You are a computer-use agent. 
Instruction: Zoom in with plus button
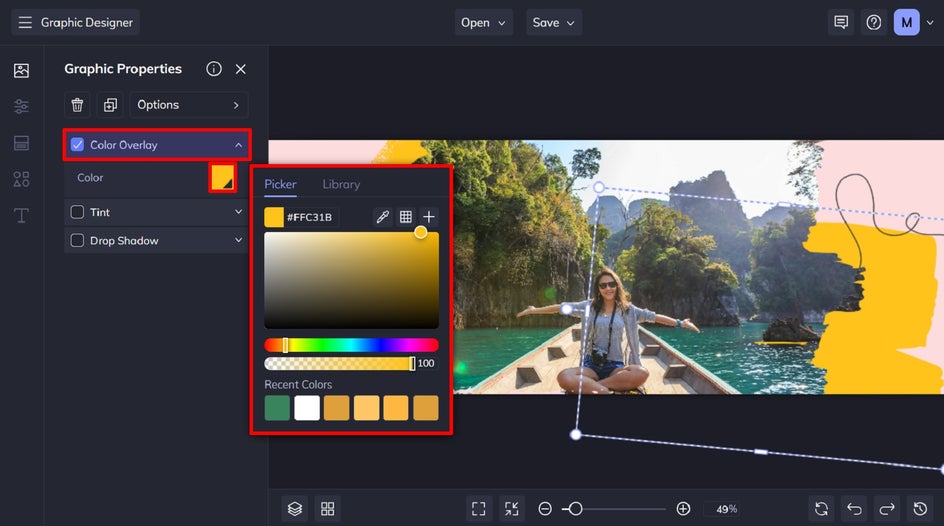[x=683, y=509]
